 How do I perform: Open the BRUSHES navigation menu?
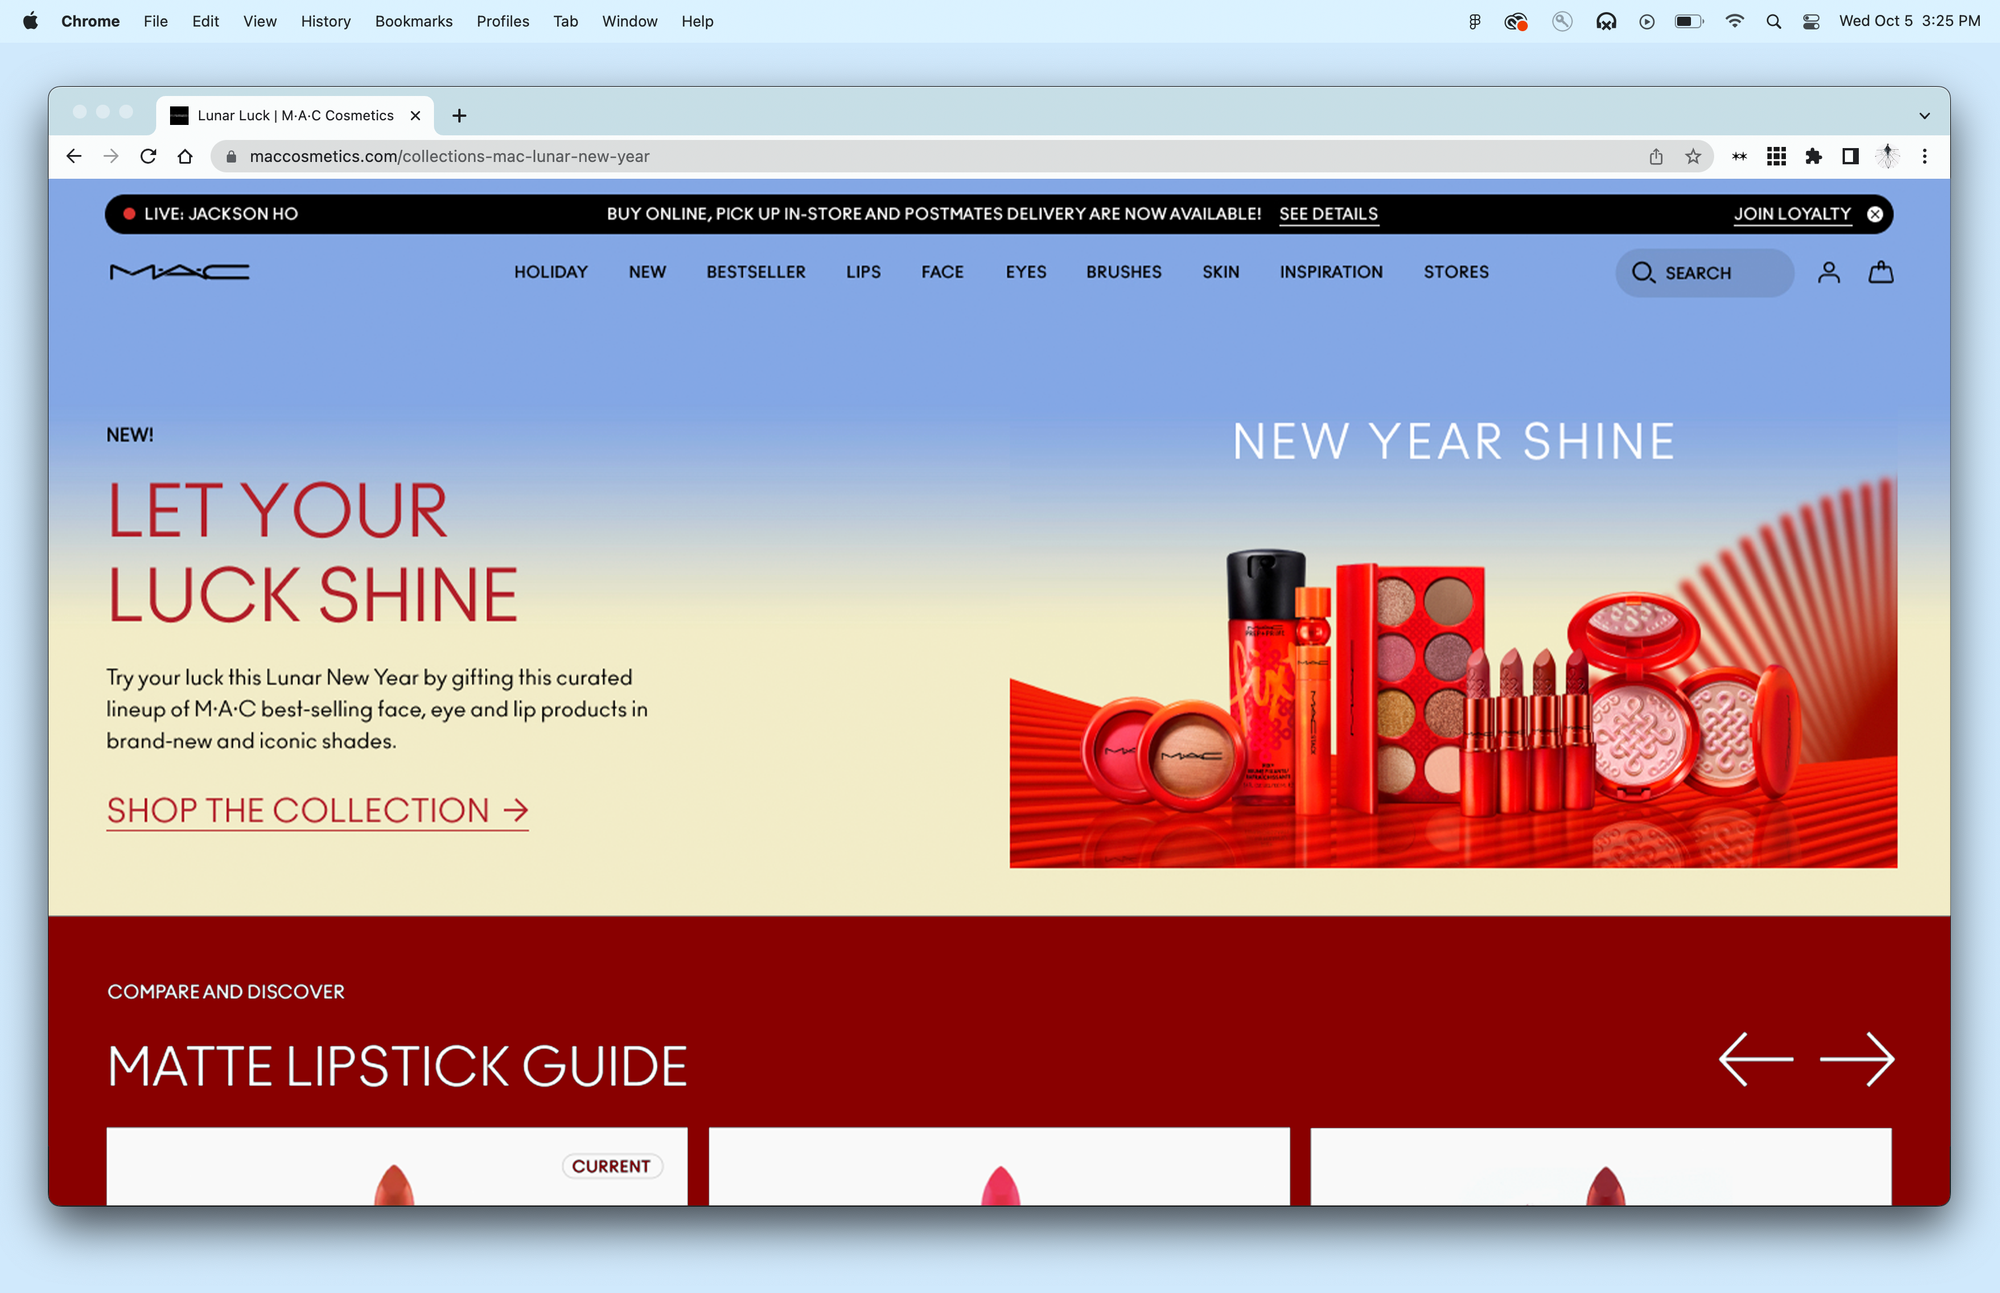point(1124,272)
